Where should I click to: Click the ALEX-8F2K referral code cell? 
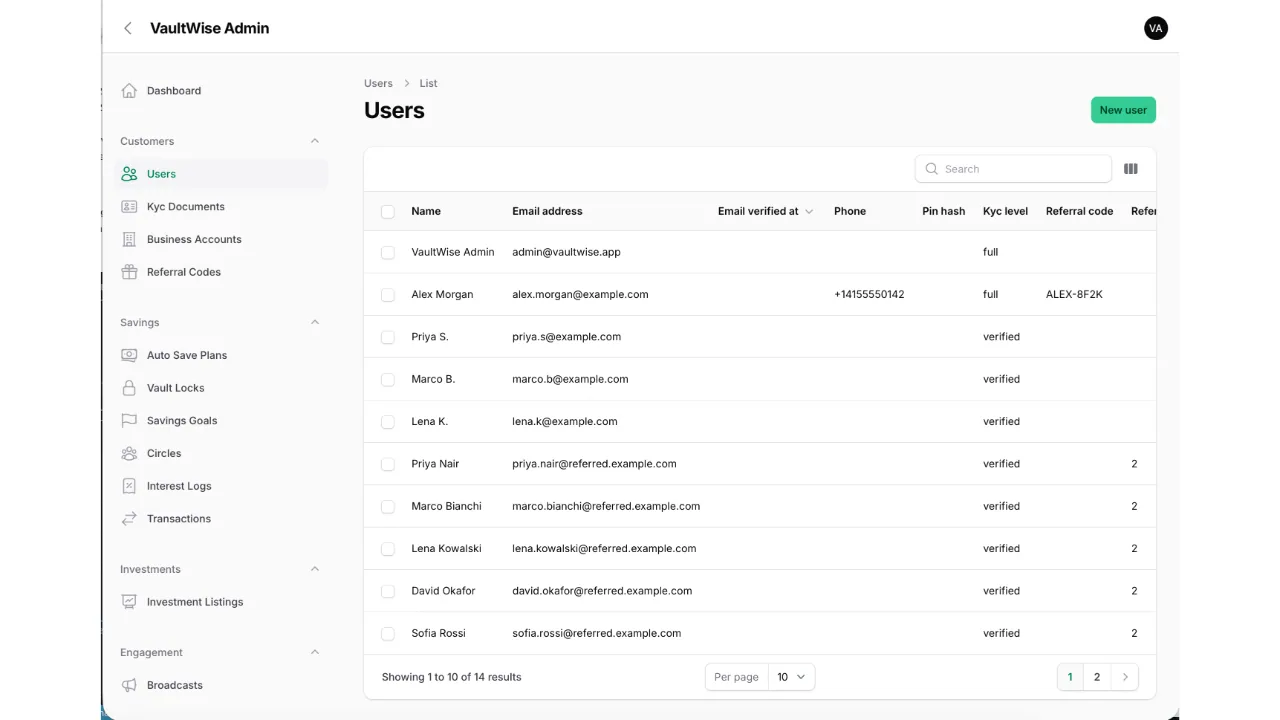click(x=1074, y=295)
